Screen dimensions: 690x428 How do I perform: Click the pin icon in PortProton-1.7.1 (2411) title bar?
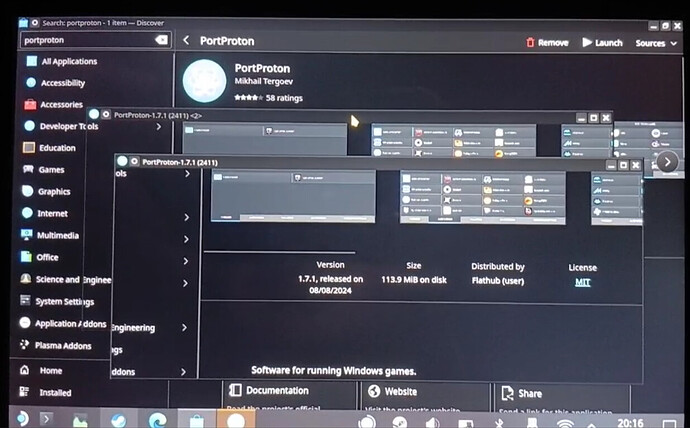pyautogui.click(x=134, y=162)
